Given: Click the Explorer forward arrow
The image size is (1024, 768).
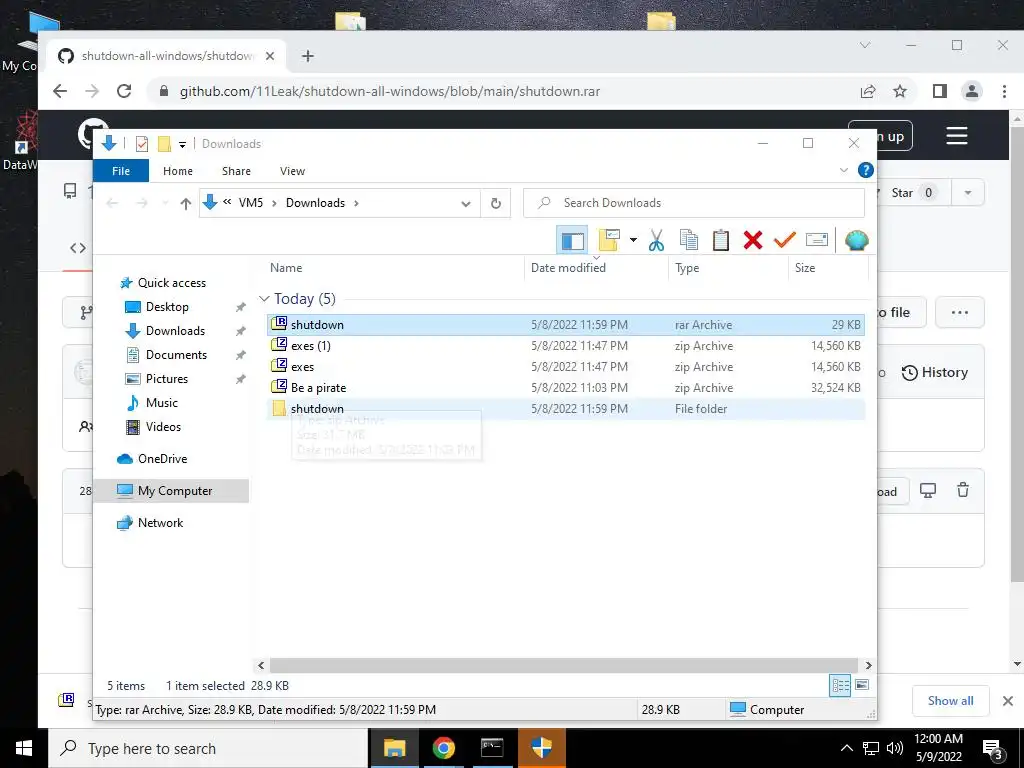Looking at the screenshot, I should pos(142,203).
